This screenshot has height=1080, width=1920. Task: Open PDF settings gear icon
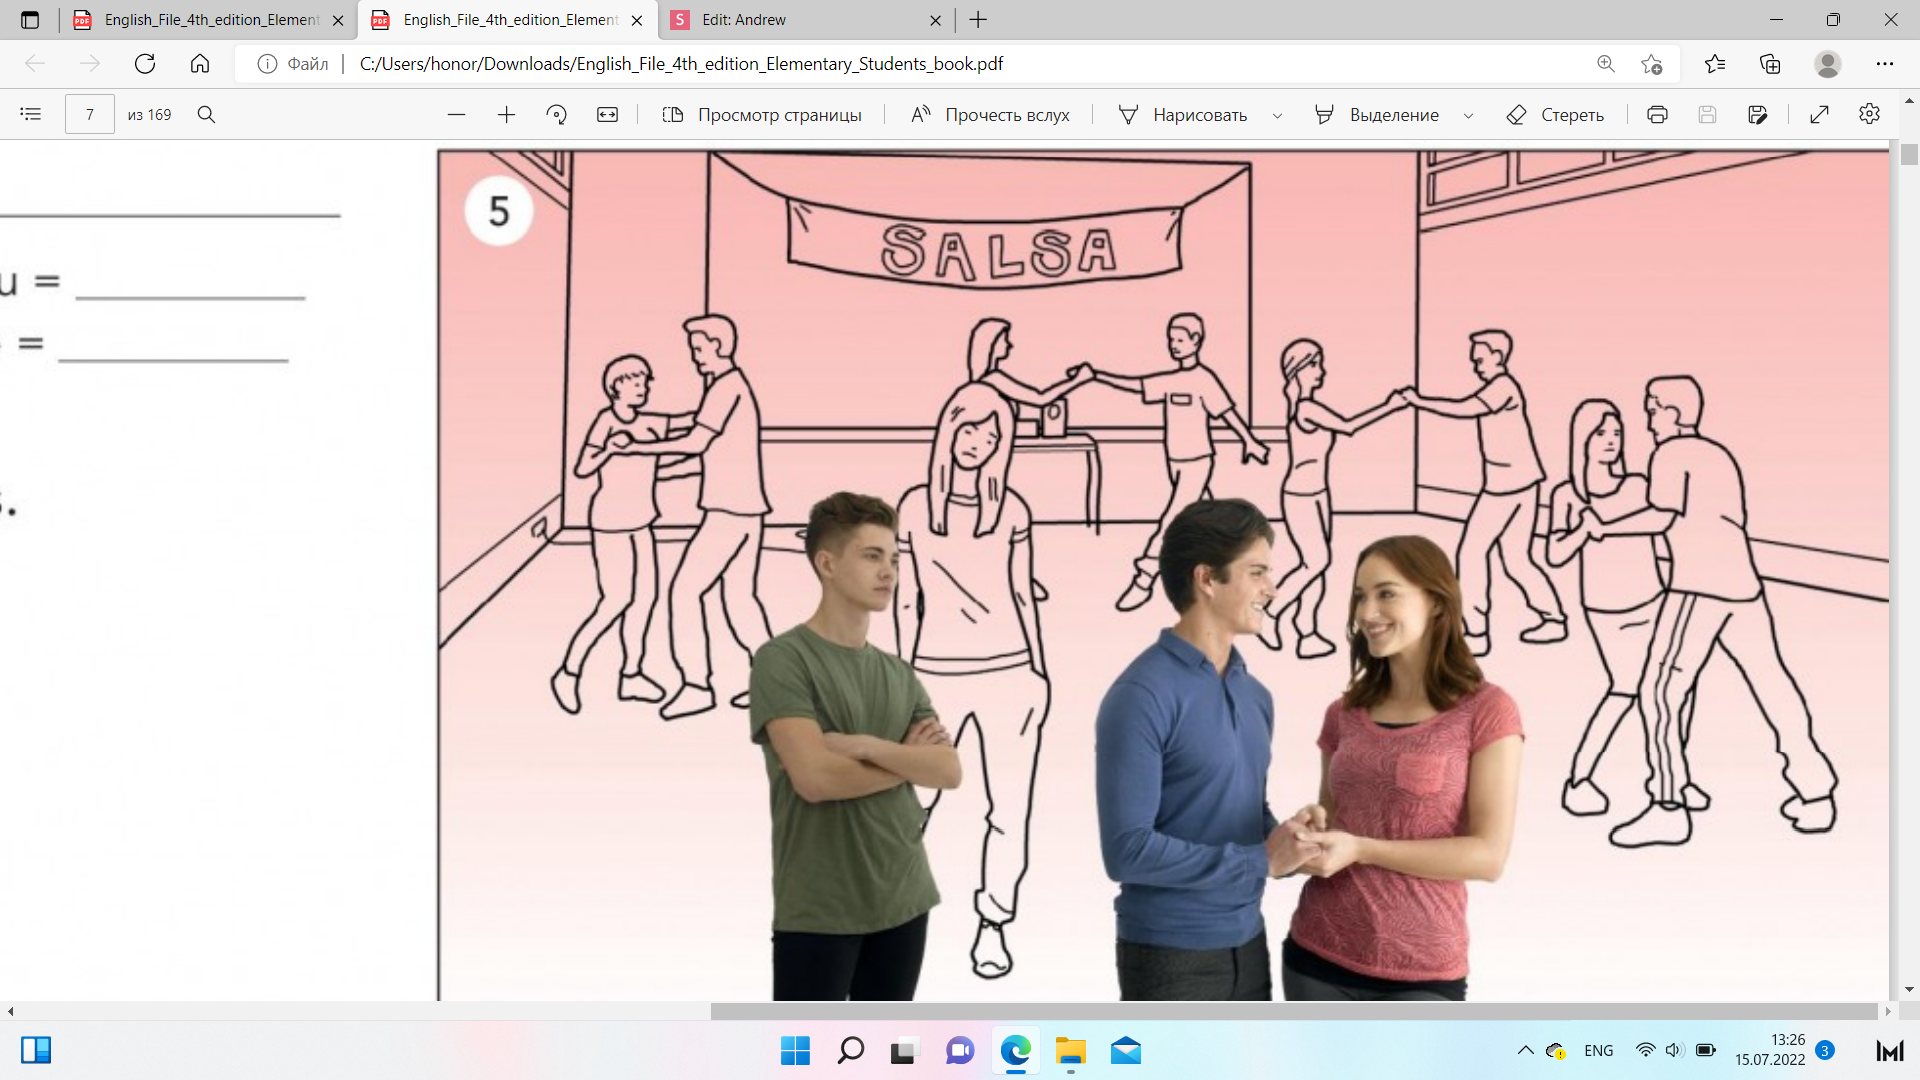tap(1869, 114)
